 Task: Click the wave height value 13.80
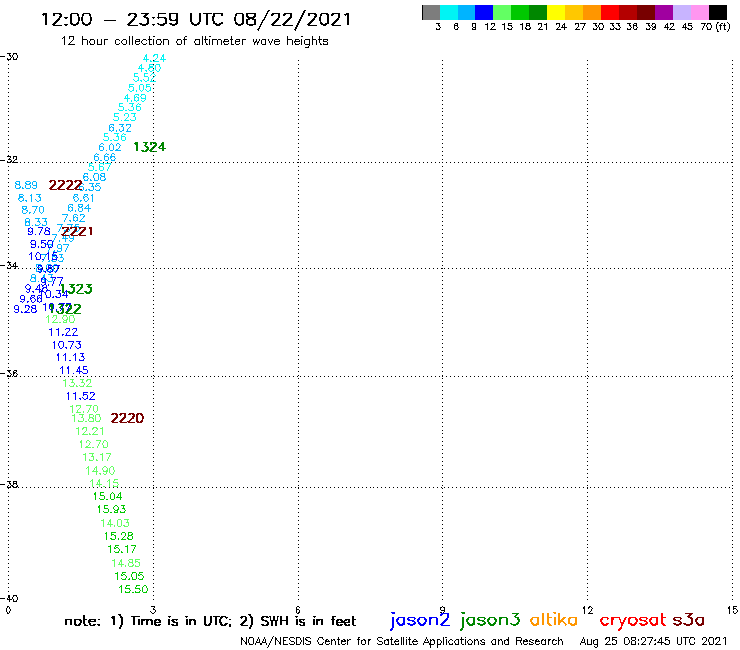tap(86, 418)
